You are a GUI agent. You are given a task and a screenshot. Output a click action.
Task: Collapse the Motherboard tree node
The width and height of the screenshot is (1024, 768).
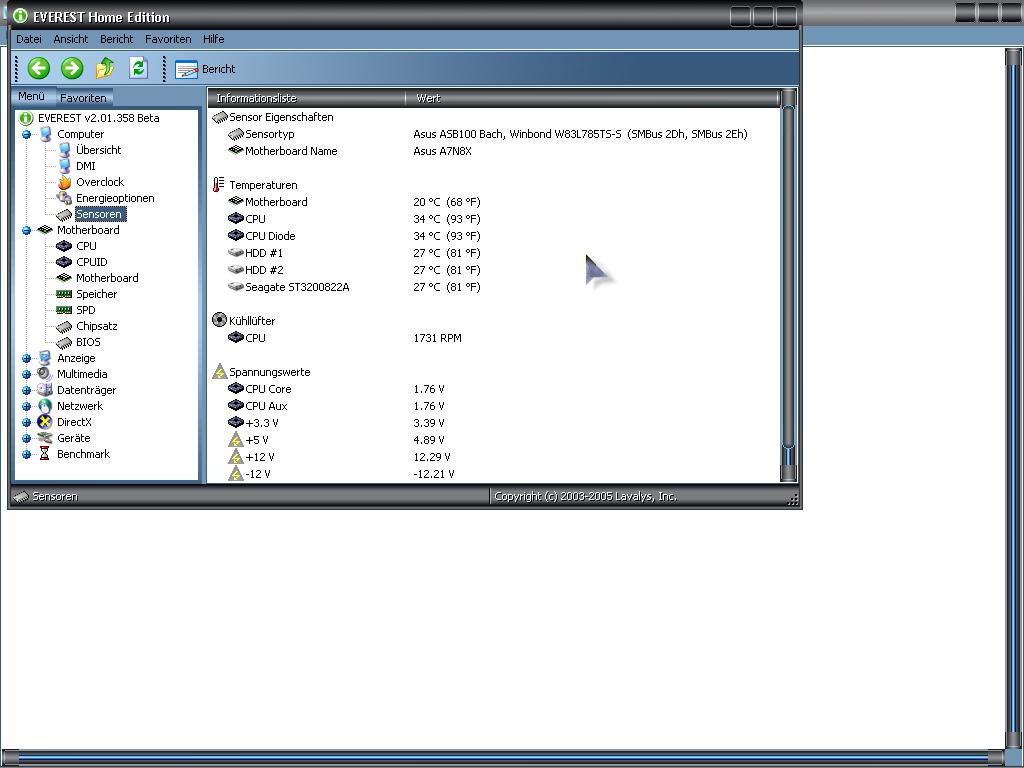(26, 231)
